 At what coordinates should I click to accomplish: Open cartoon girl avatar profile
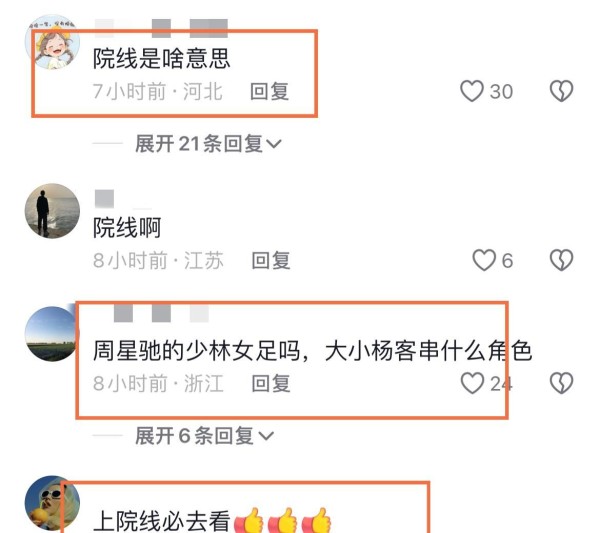click(x=52, y=42)
